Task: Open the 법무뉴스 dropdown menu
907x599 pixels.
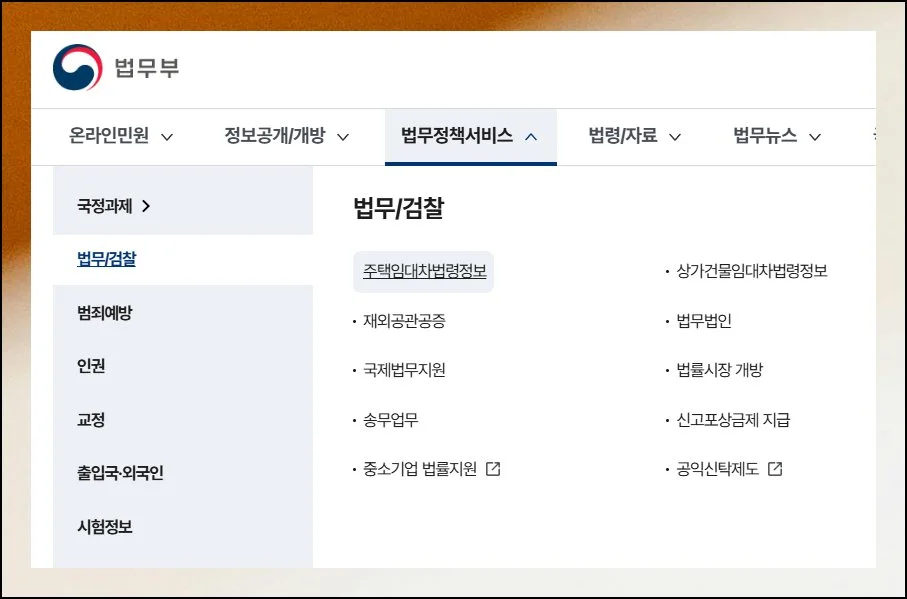Action: (x=815, y=137)
